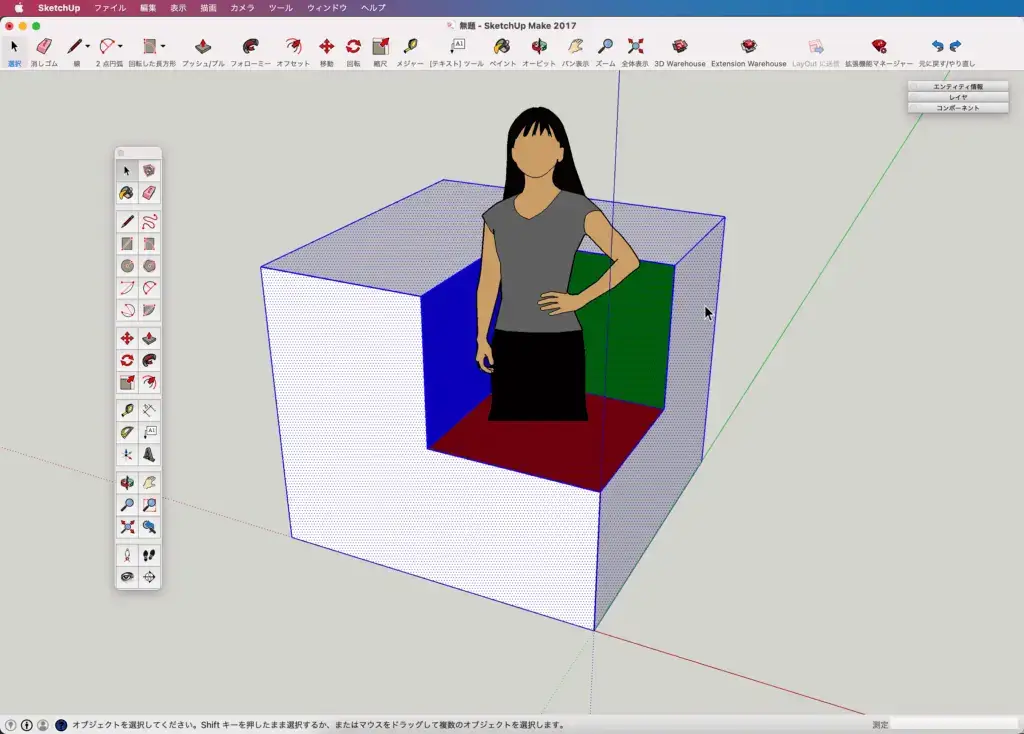Open the ヘルプ menu
This screenshot has height=734, width=1024.
coord(373,8)
